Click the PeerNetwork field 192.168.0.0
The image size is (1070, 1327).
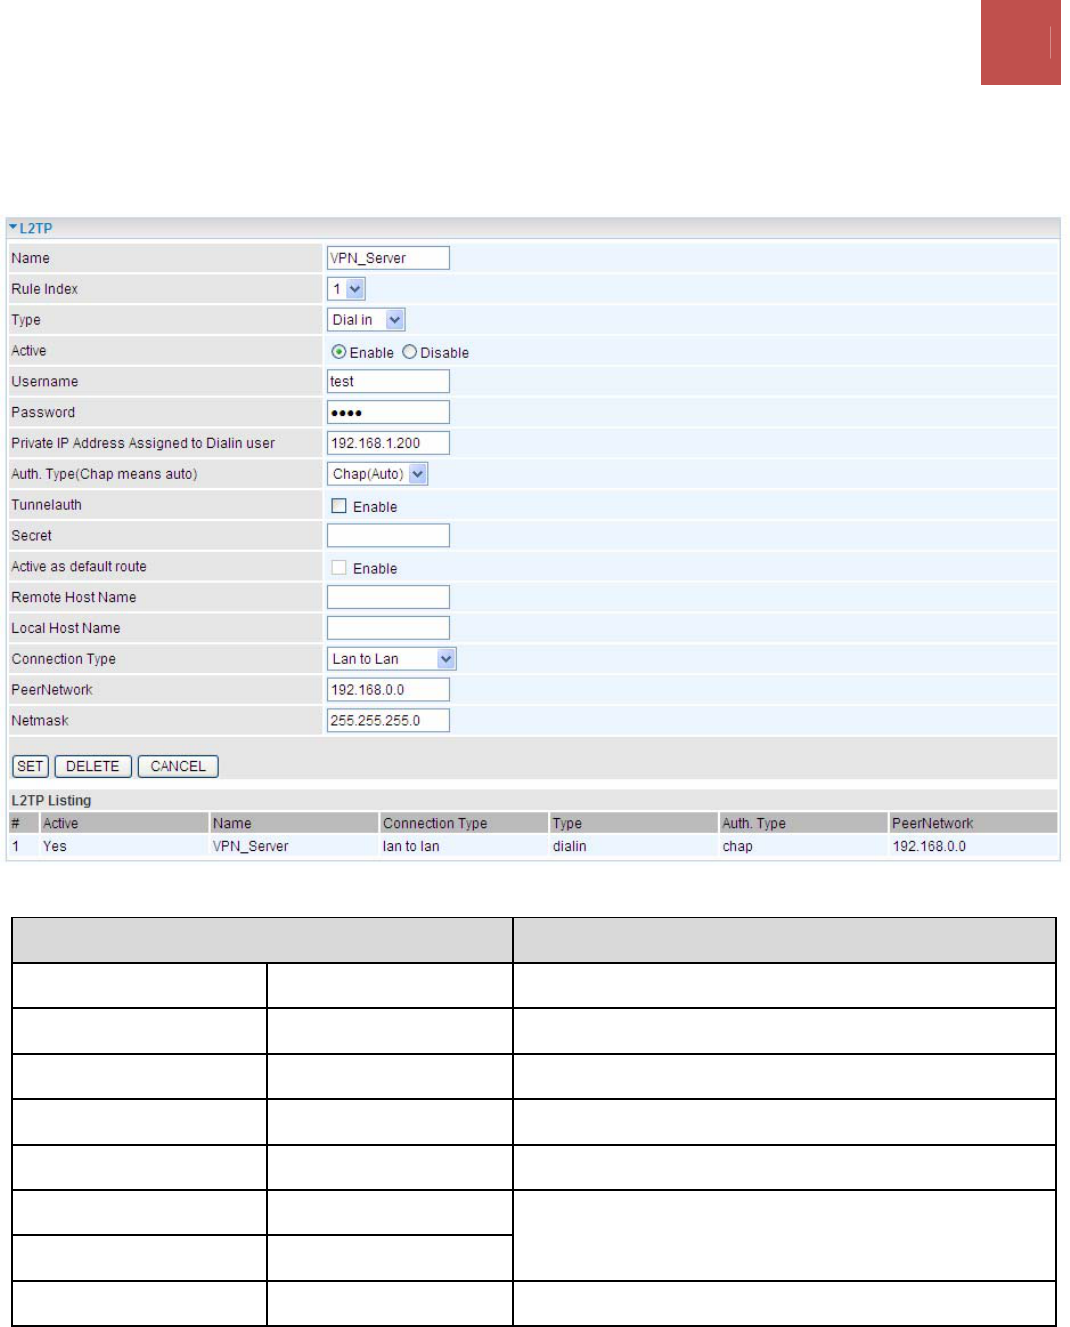click(x=388, y=690)
